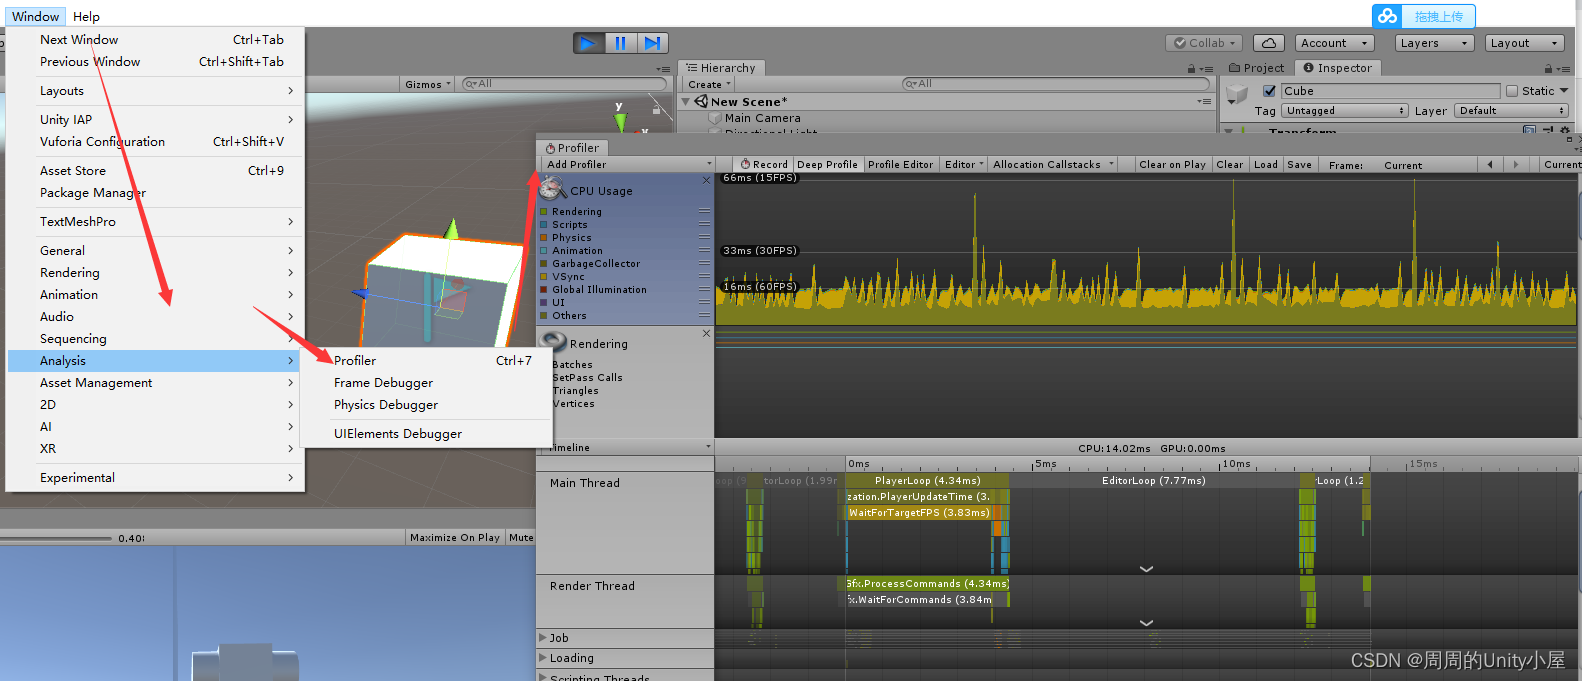Viewport: 1582px width, 681px height.
Task: Open the Layer Default dropdown
Action: [1511, 111]
